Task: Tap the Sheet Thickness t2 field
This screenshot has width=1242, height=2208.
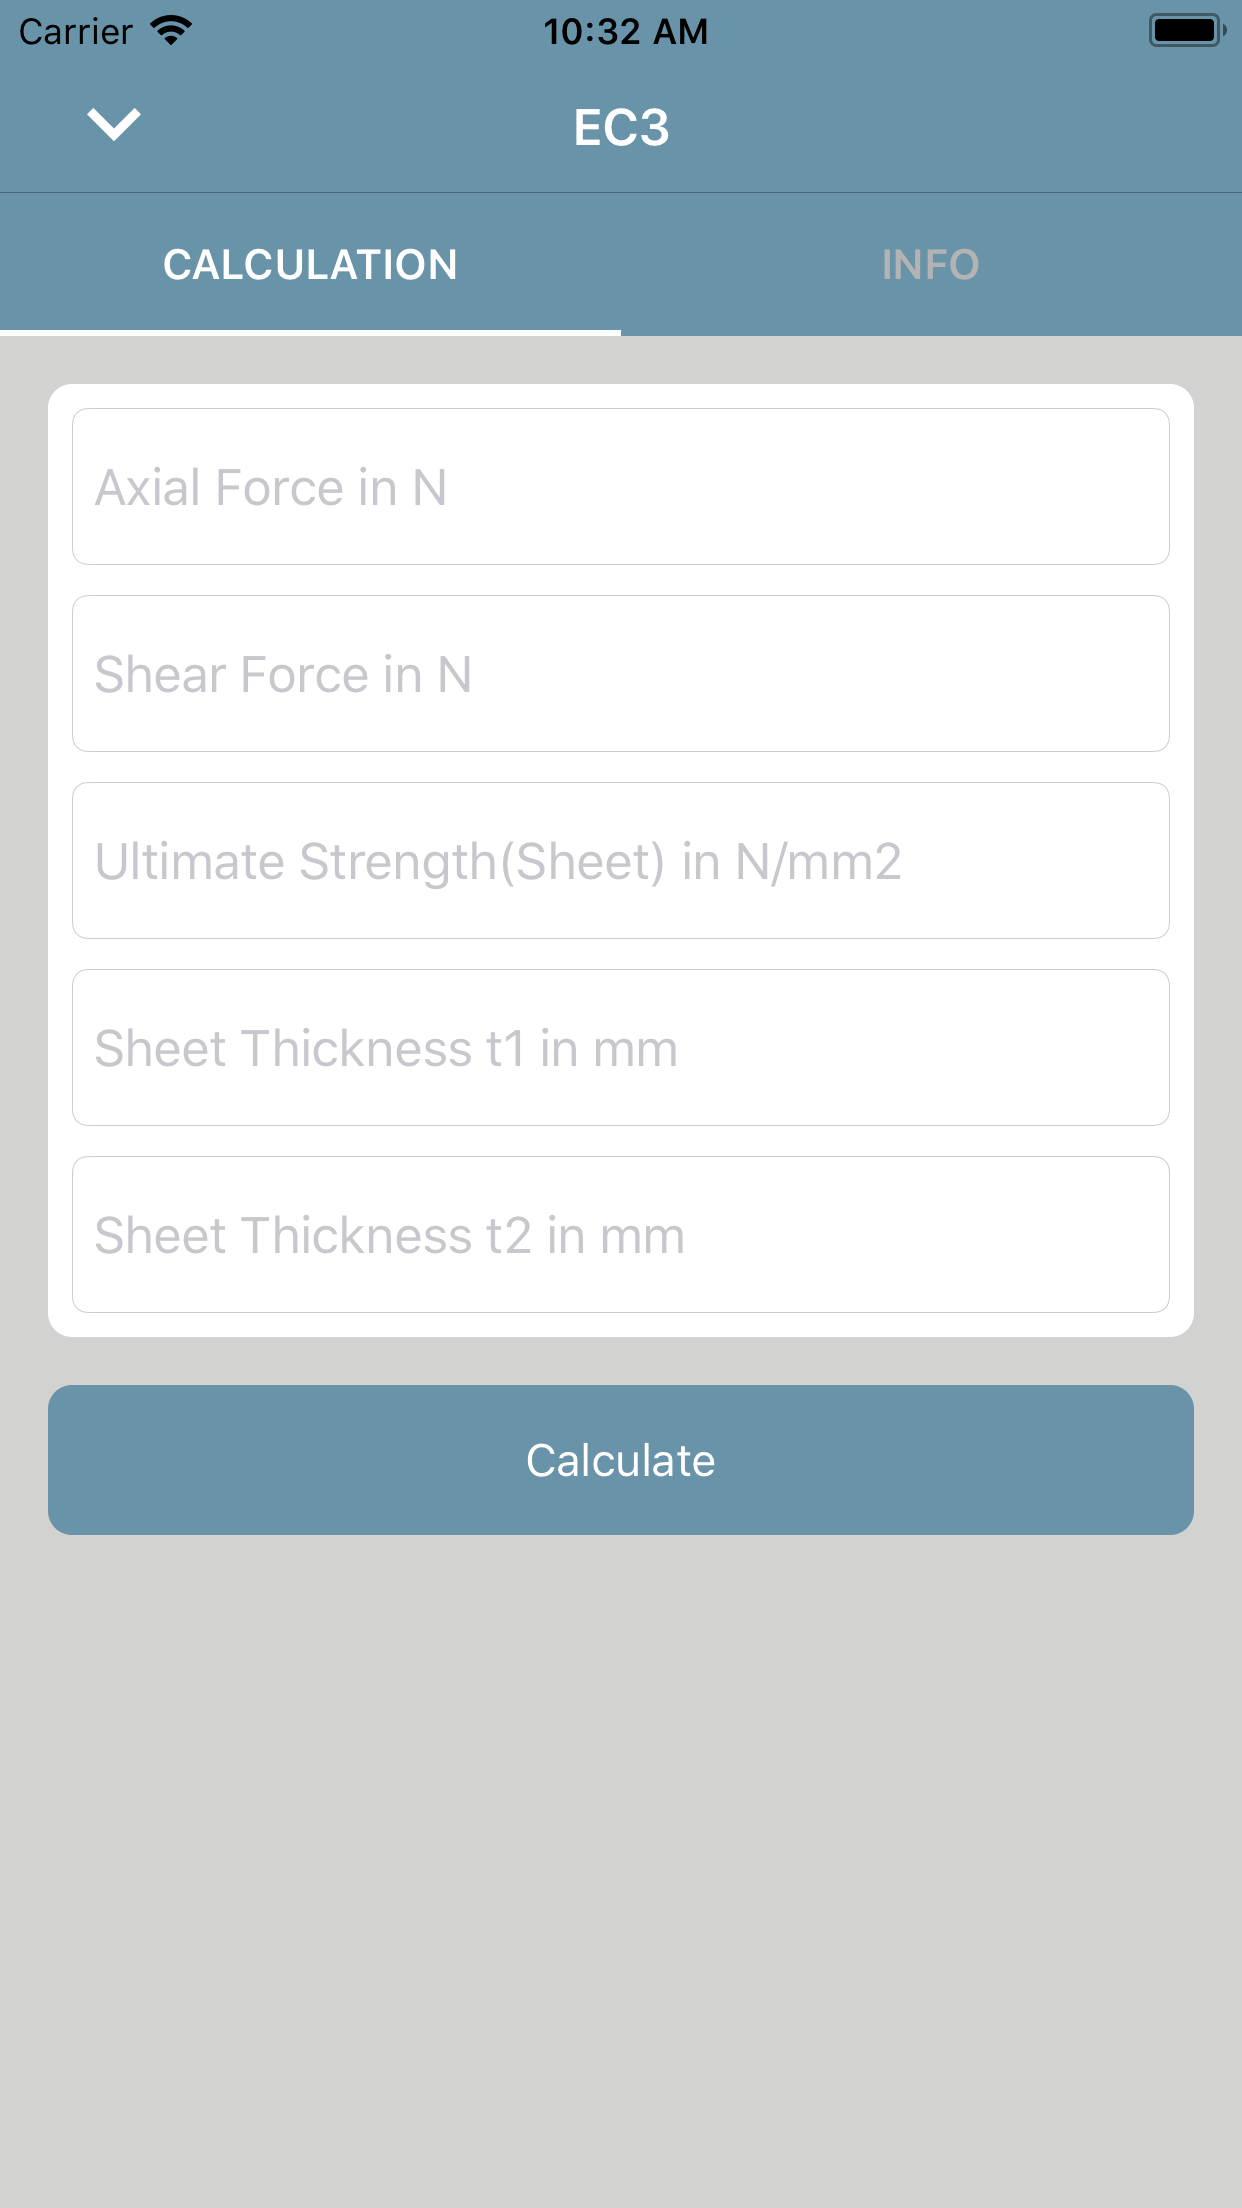Action: coord(620,1235)
